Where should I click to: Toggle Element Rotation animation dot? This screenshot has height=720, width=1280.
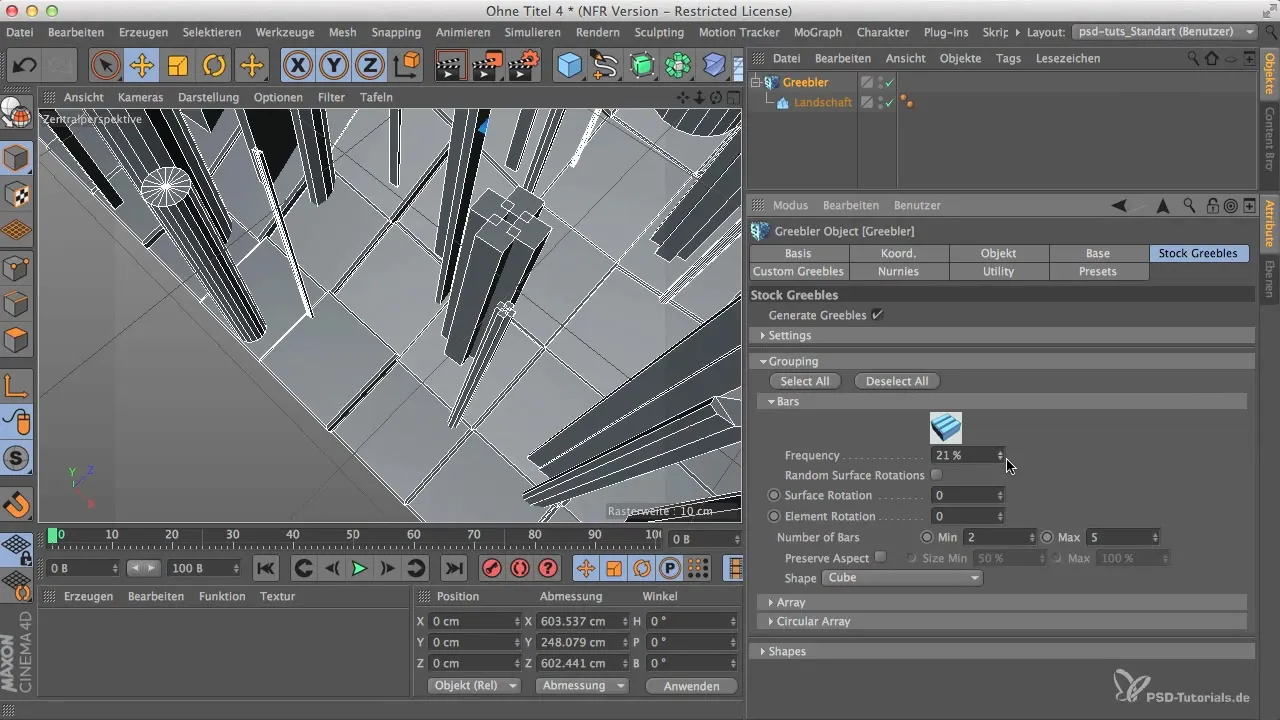(773, 516)
